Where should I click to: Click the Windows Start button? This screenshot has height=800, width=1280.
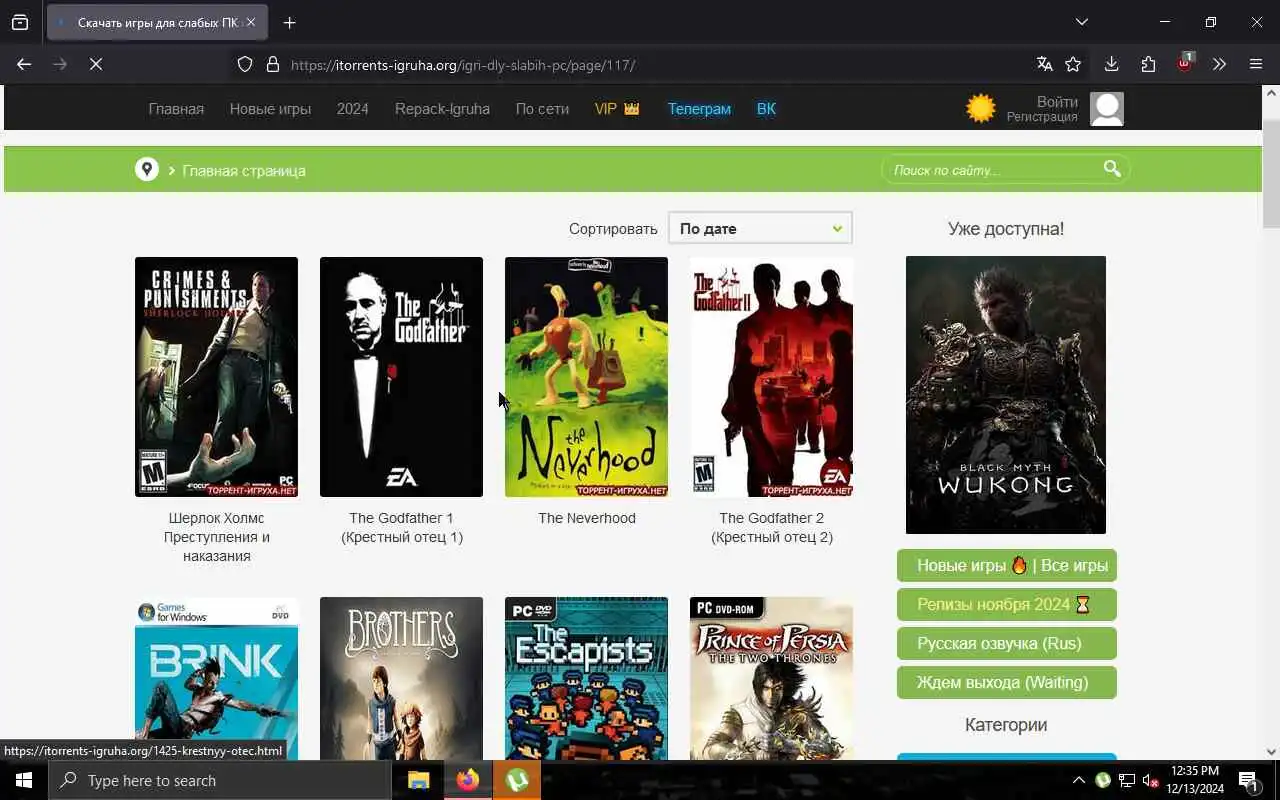point(24,780)
